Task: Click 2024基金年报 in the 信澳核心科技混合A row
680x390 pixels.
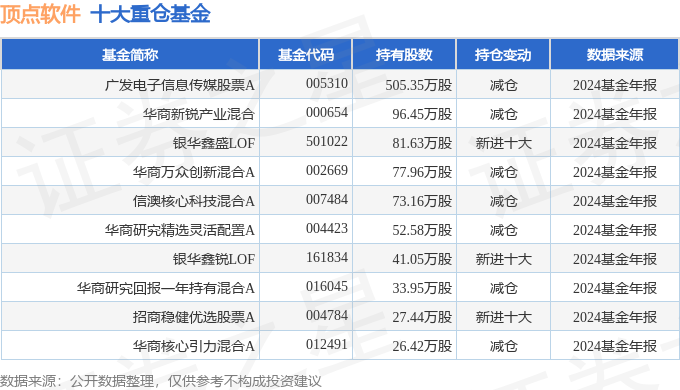Action: pos(615,201)
